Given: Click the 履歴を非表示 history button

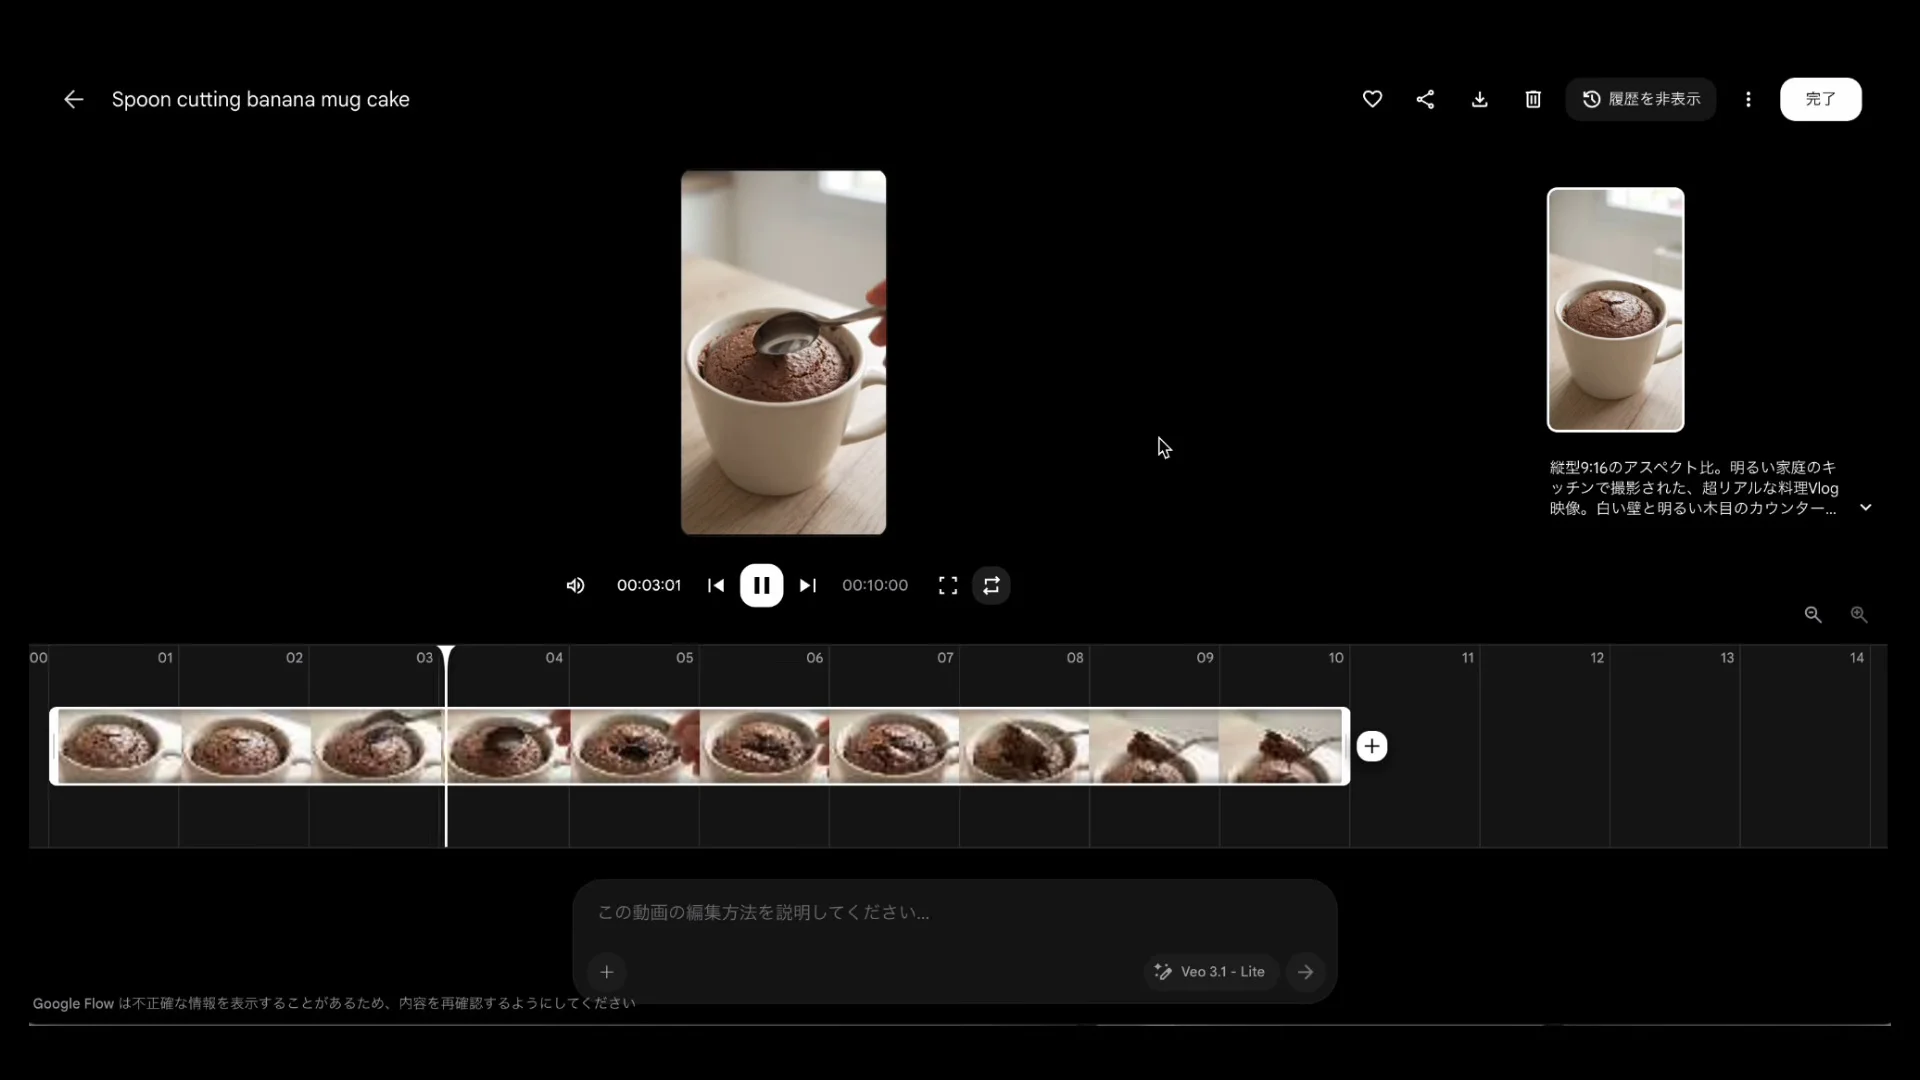Looking at the screenshot, I should [1640, 99].
